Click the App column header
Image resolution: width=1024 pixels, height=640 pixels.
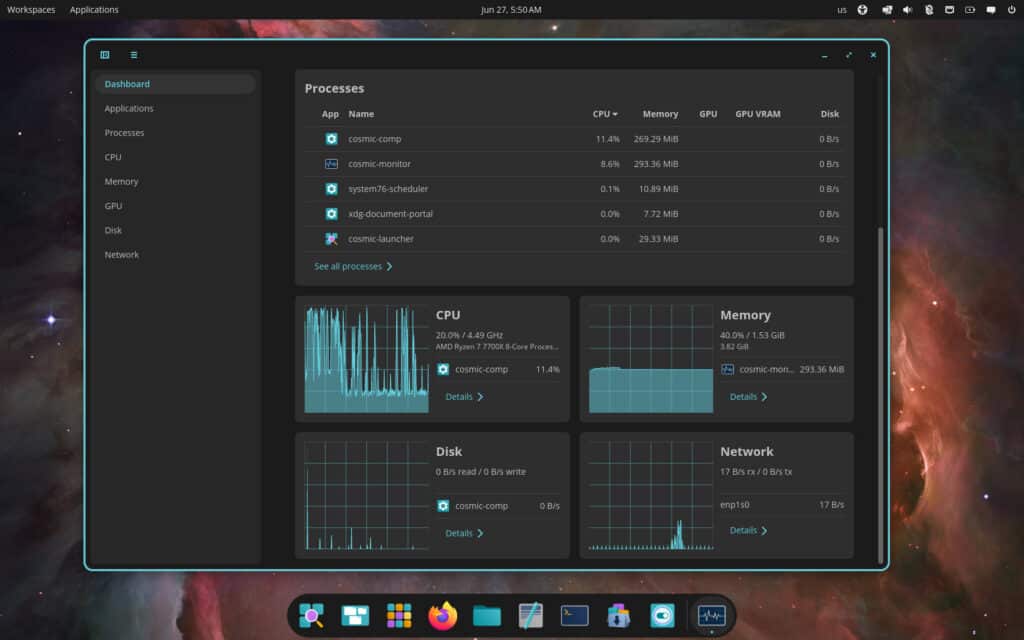(x=330, y=114)
